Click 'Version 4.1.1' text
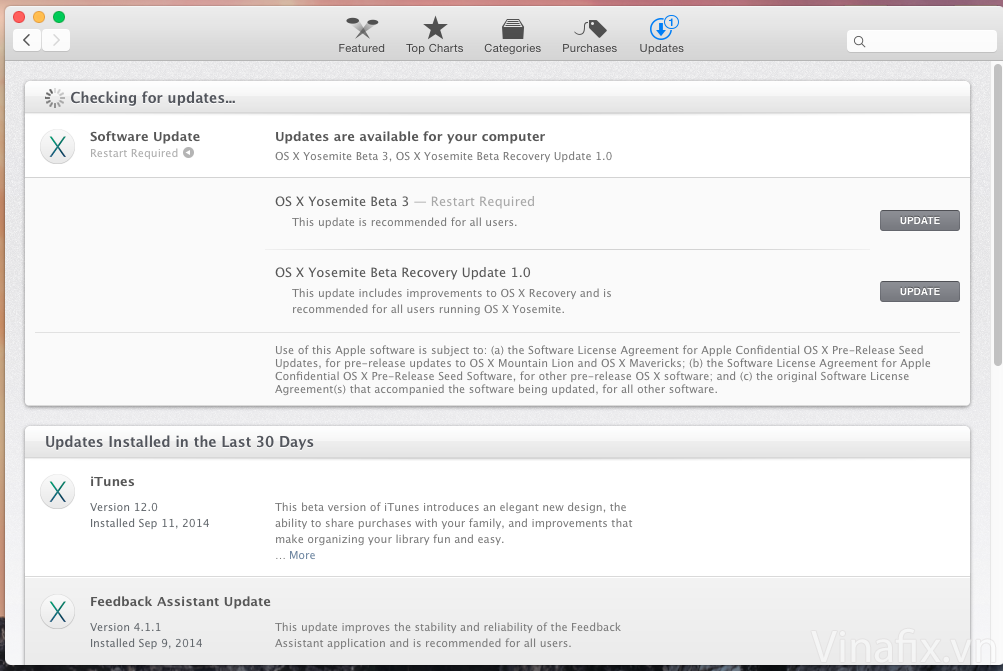This screenshot has height=671, width=1003. coord(125,627)
